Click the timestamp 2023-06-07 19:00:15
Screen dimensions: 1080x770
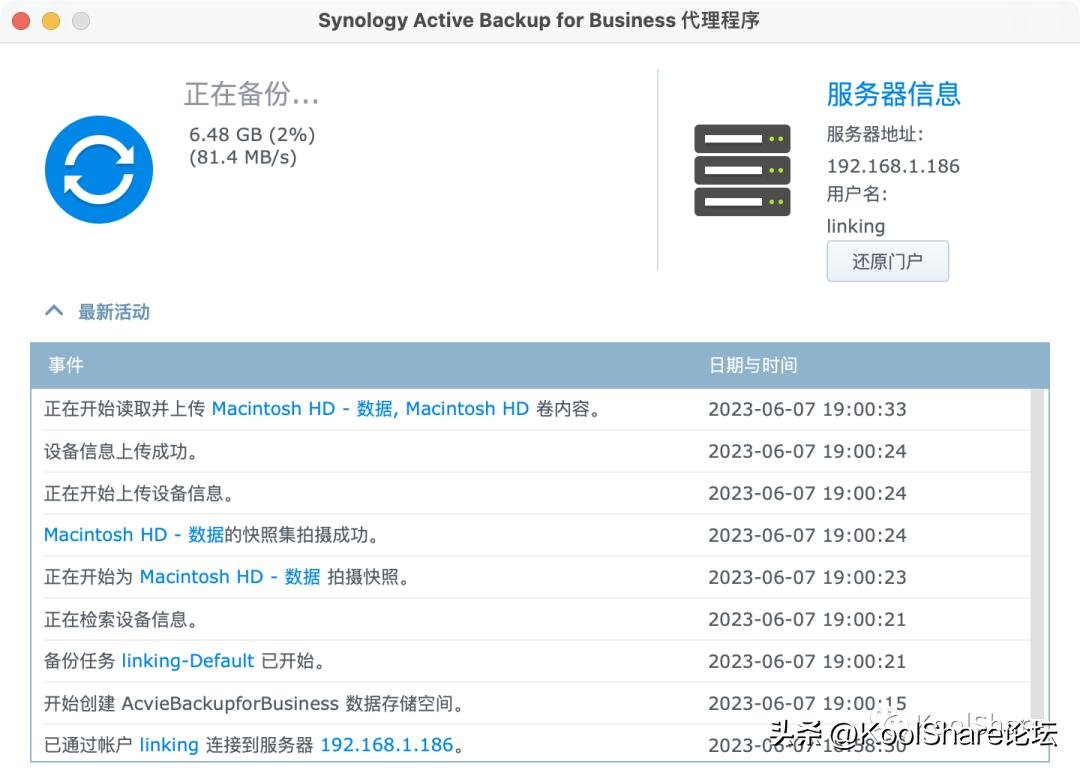(x=807, y=703)
